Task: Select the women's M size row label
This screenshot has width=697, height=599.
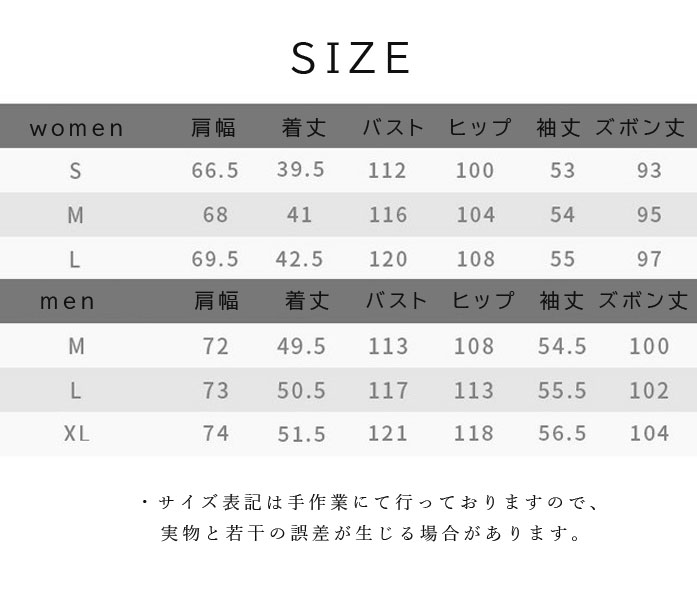Action: tap(76, 215)
